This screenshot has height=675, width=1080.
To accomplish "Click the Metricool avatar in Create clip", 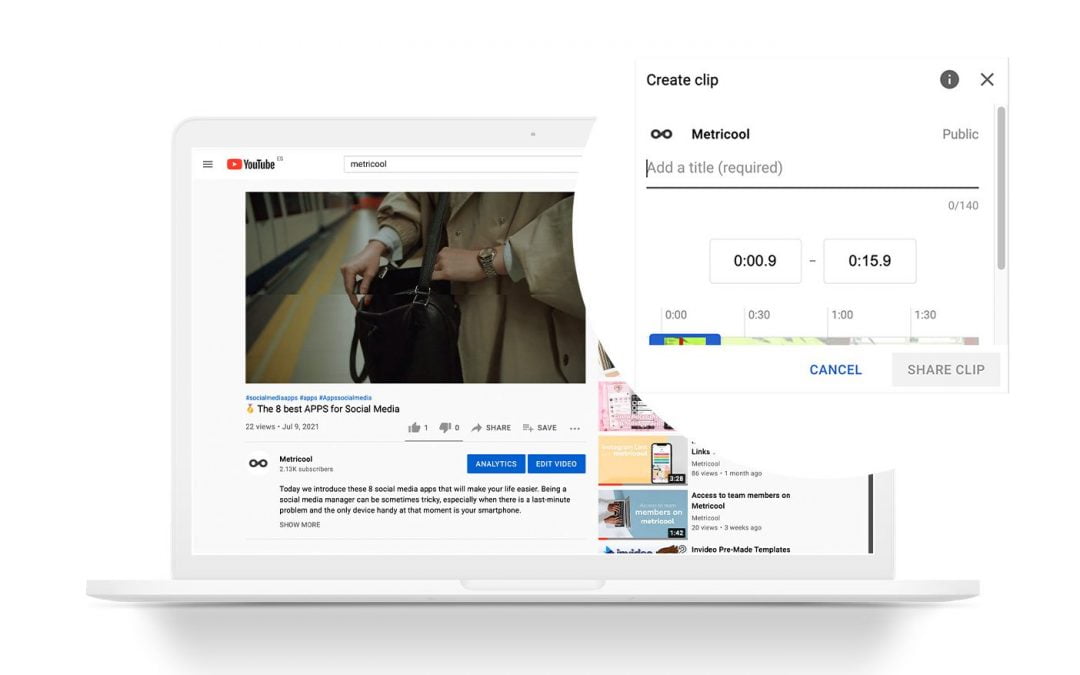I will [661, 134].
